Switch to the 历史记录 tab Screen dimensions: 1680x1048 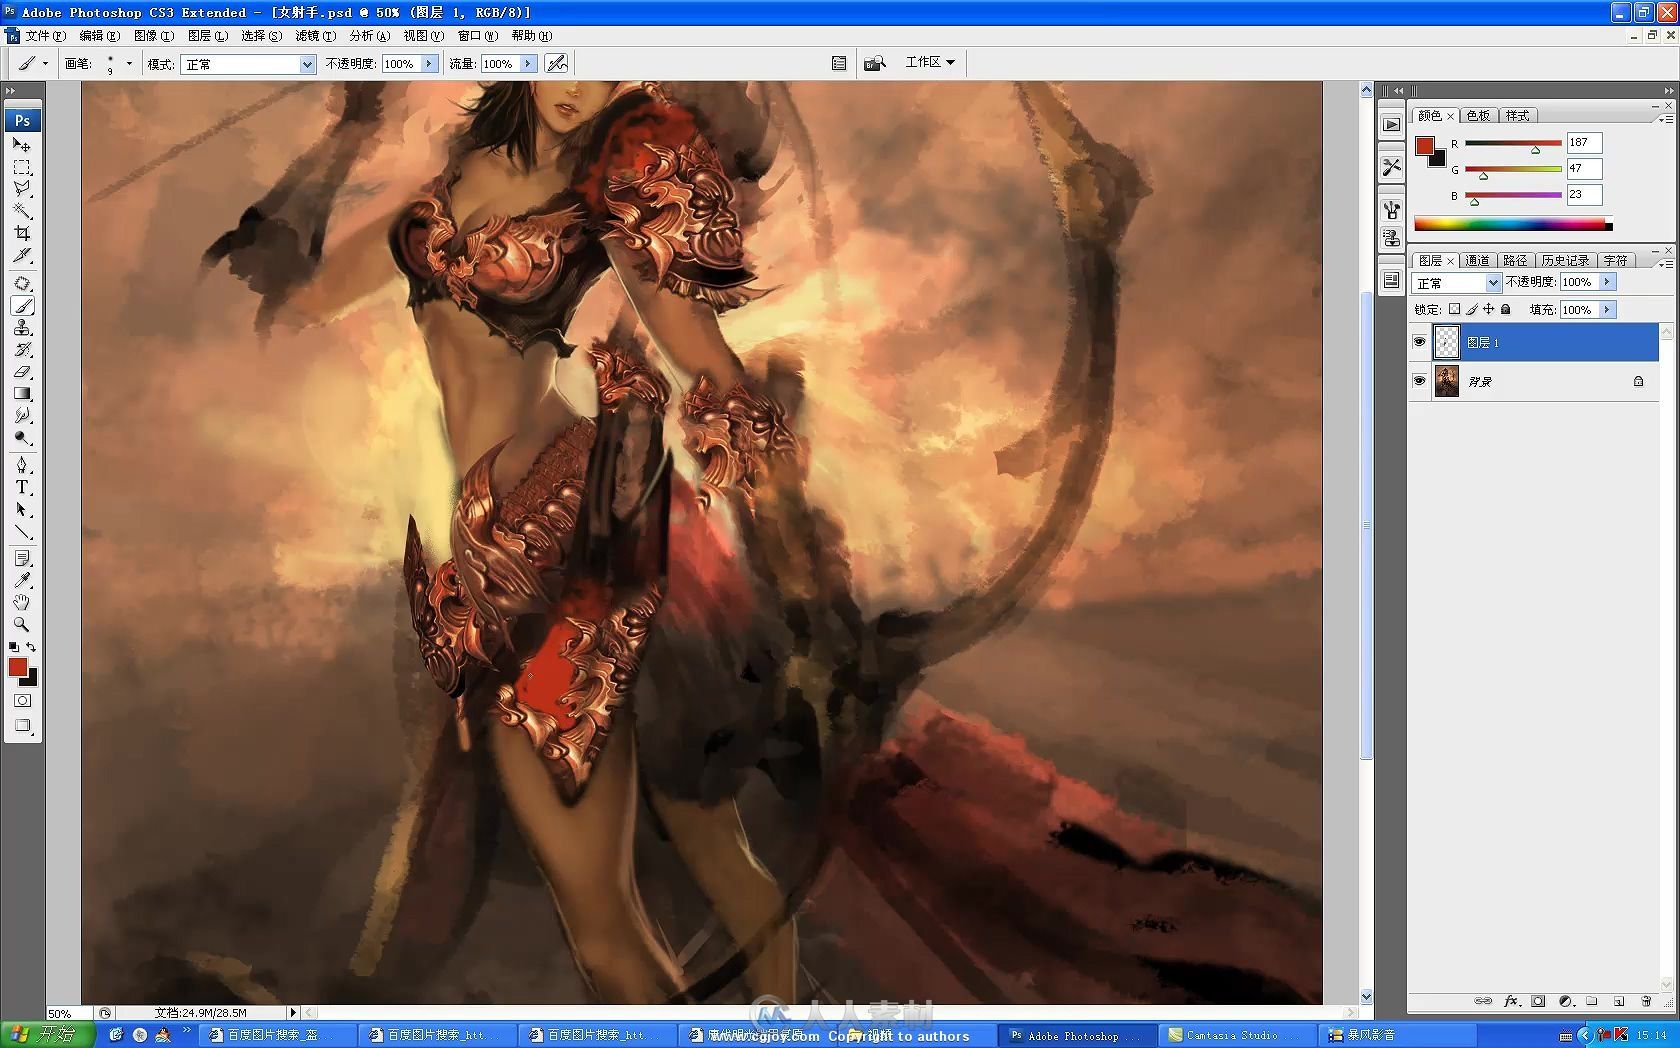click(x=1565, y=260)
